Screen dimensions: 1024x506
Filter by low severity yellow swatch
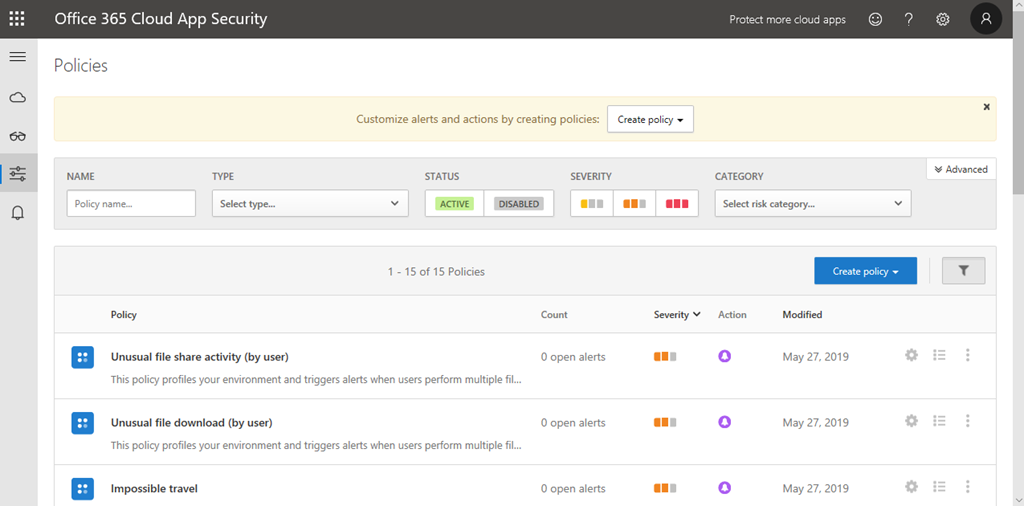point(592,204)
